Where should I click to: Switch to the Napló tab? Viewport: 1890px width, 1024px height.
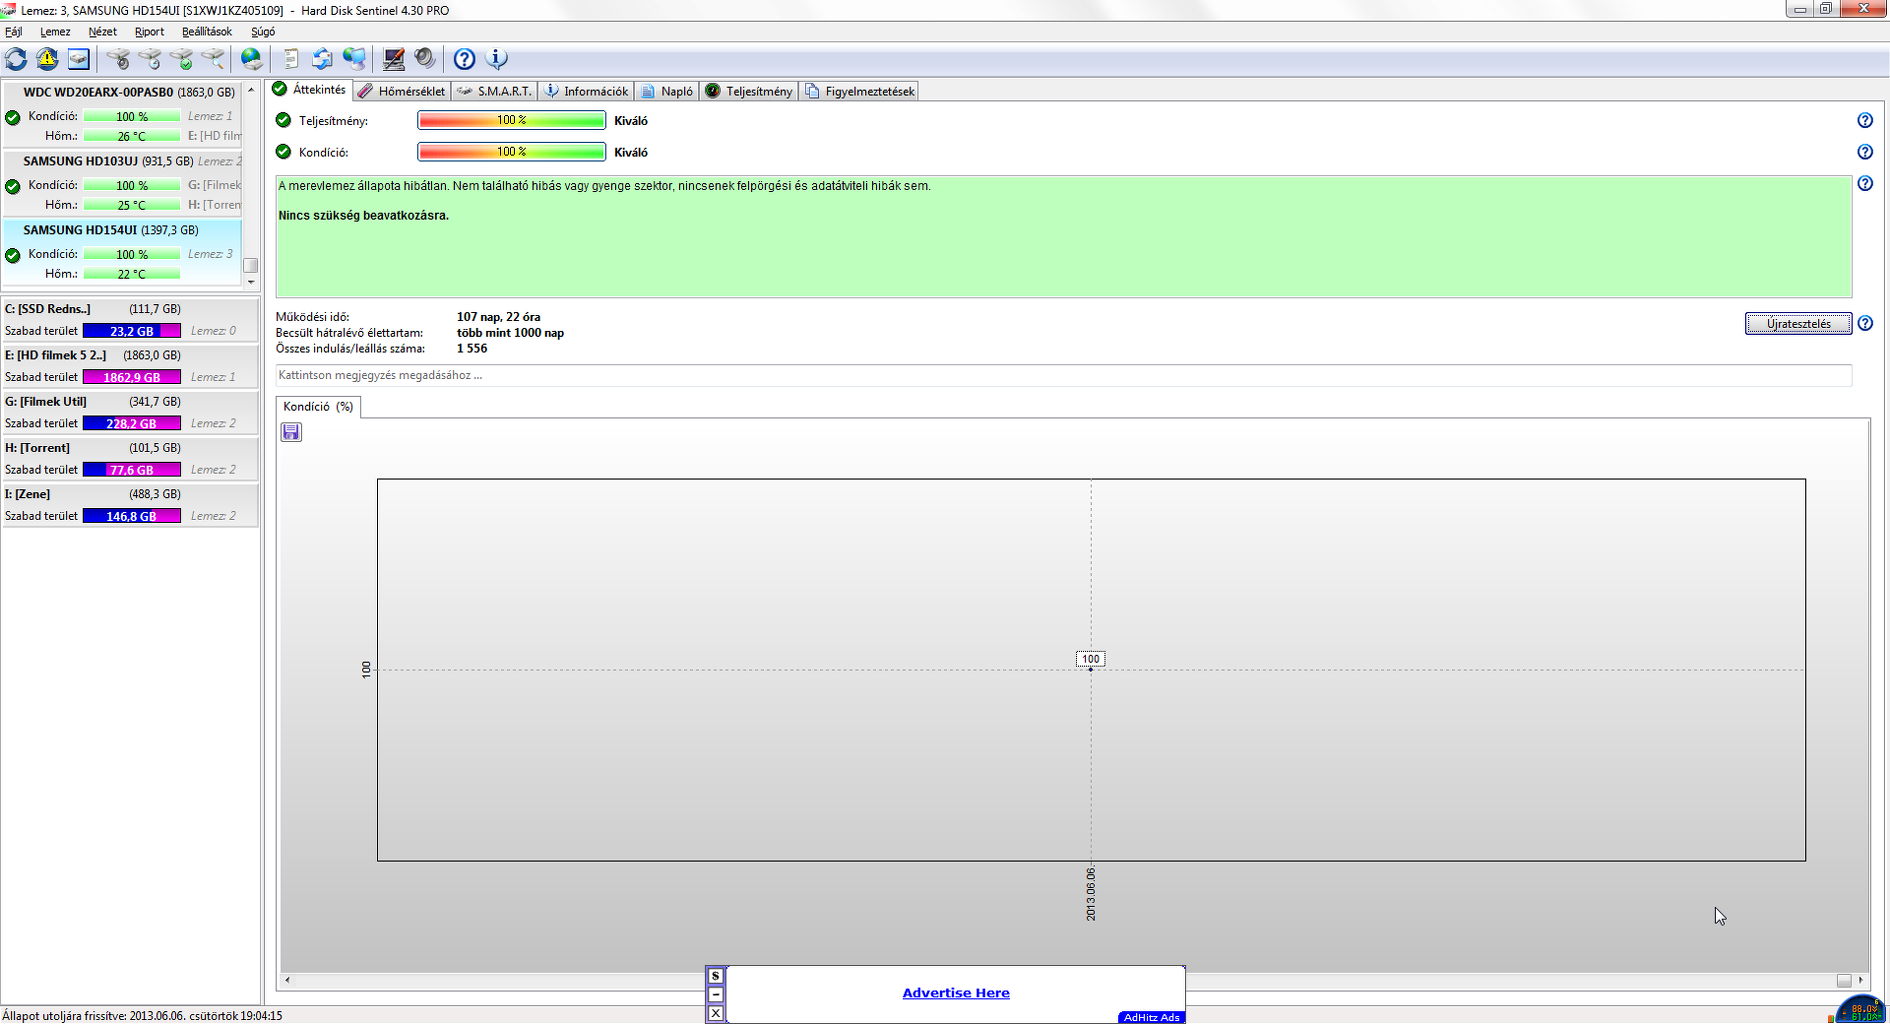click(x=667, y=91)
